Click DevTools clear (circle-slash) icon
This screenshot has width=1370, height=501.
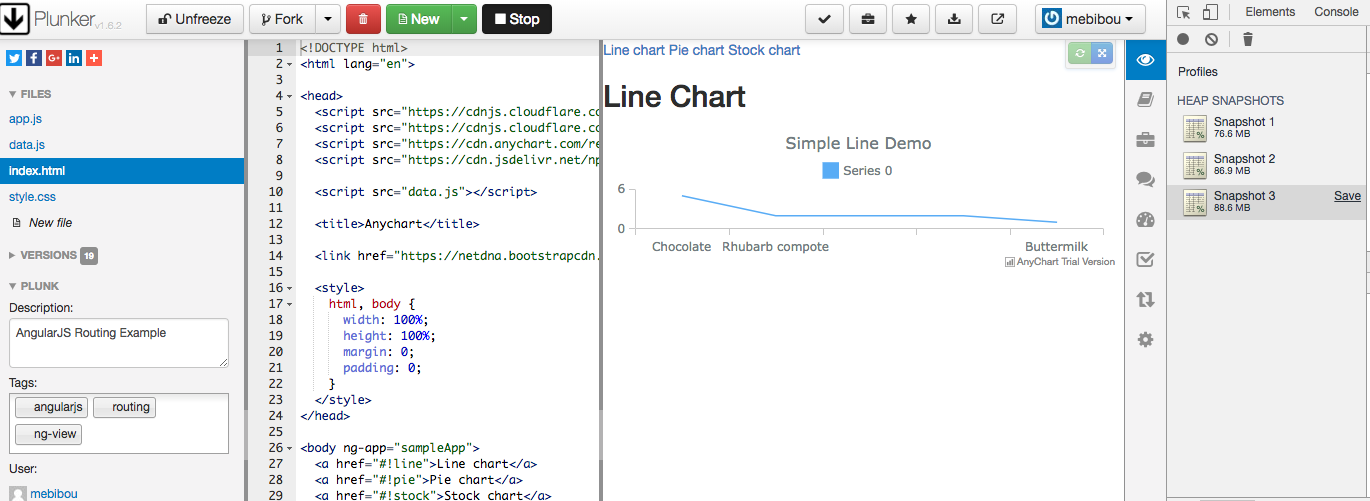(1211, 39)
